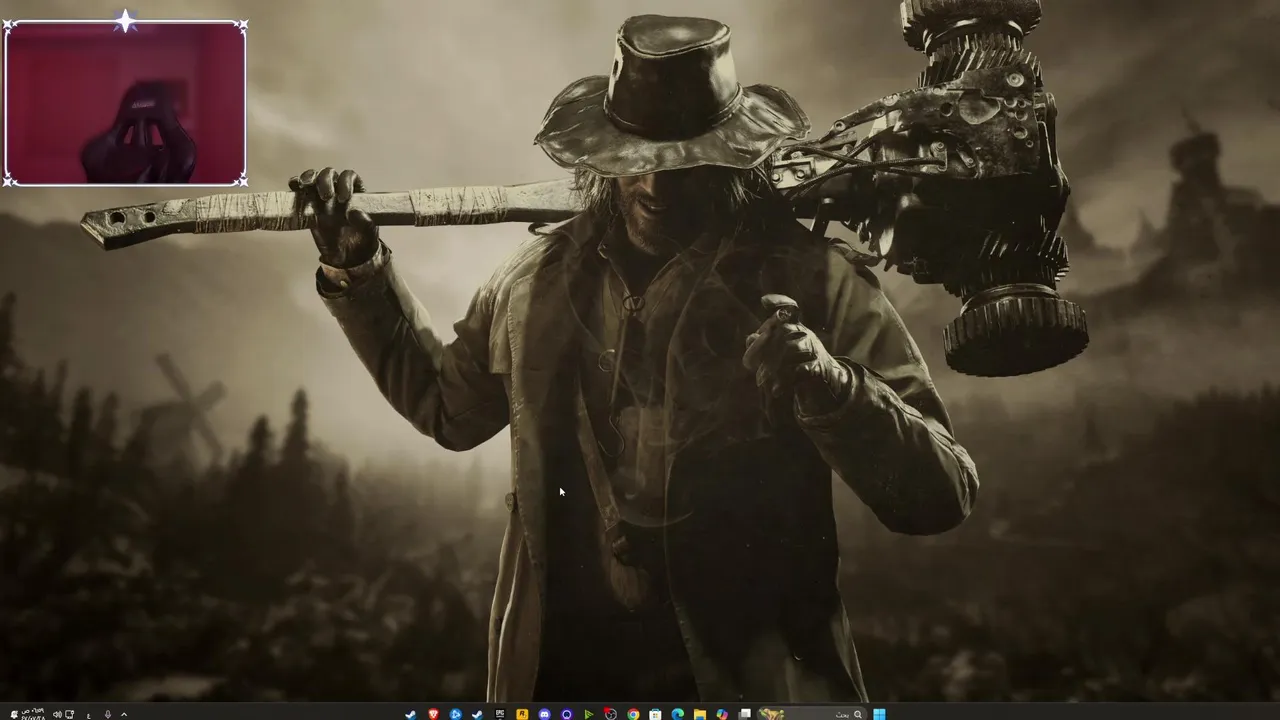Open the network icon in the system tray
1280x720 pixels.
click(69, 715)
